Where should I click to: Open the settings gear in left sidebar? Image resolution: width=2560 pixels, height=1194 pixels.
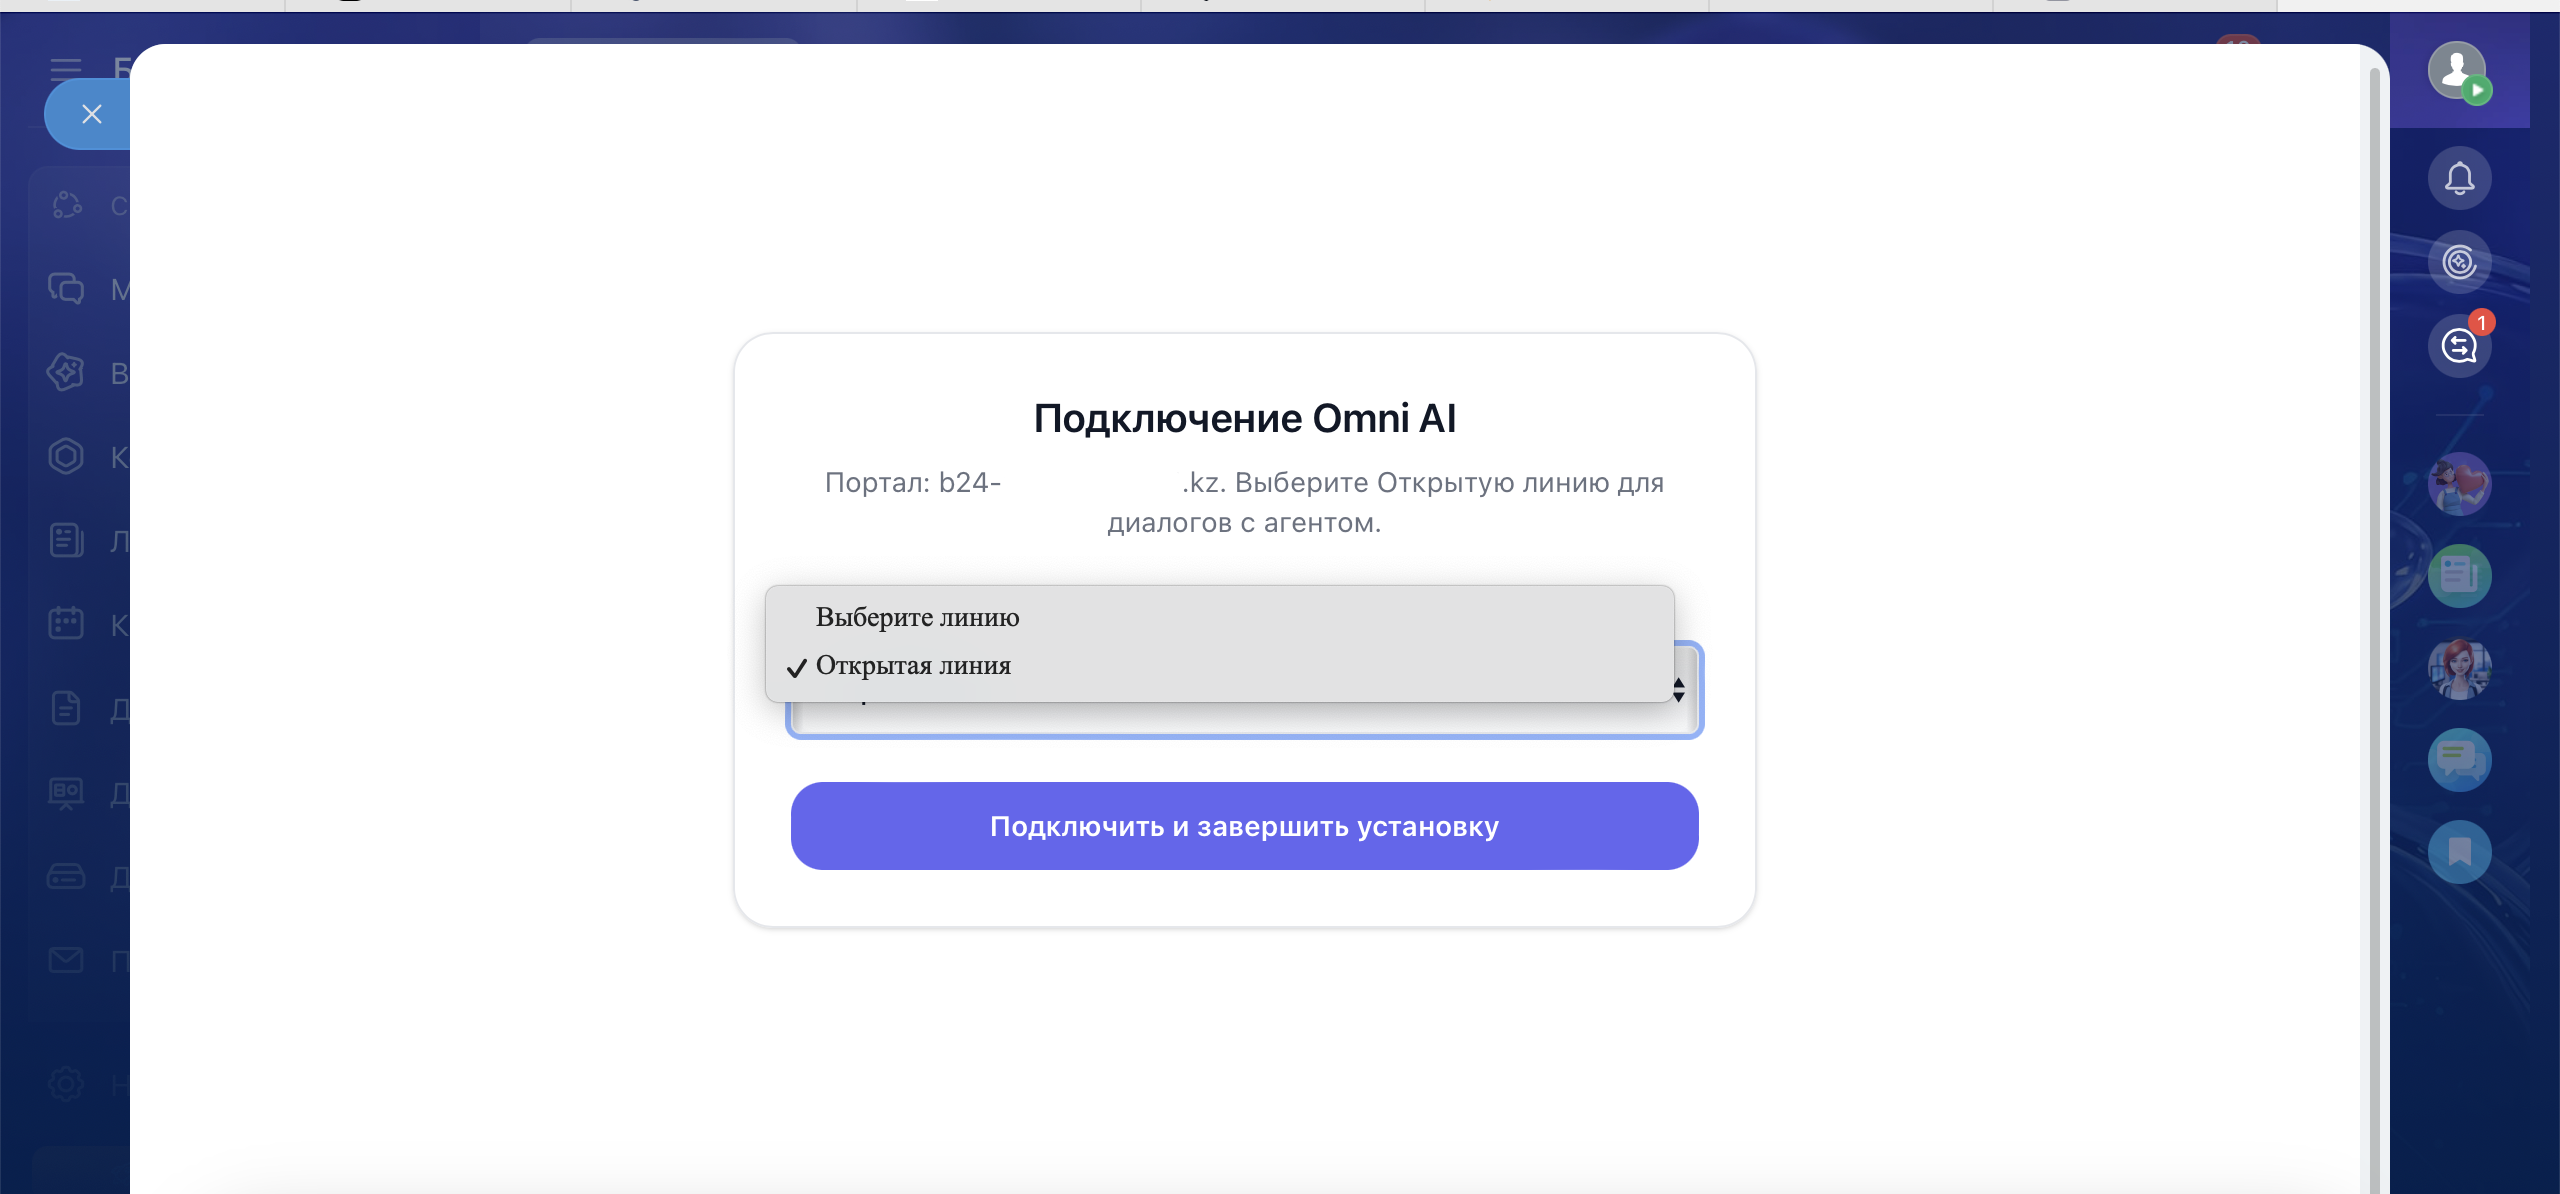point(66,1084)
